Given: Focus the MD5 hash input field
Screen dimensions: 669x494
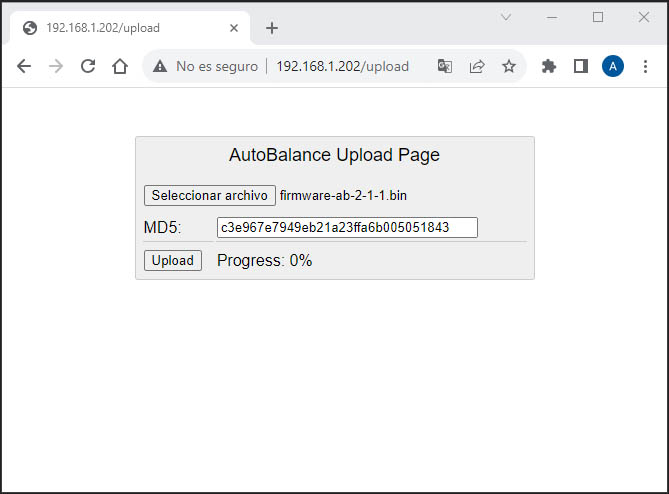Looking at the screenshot, I should point(347,227).
